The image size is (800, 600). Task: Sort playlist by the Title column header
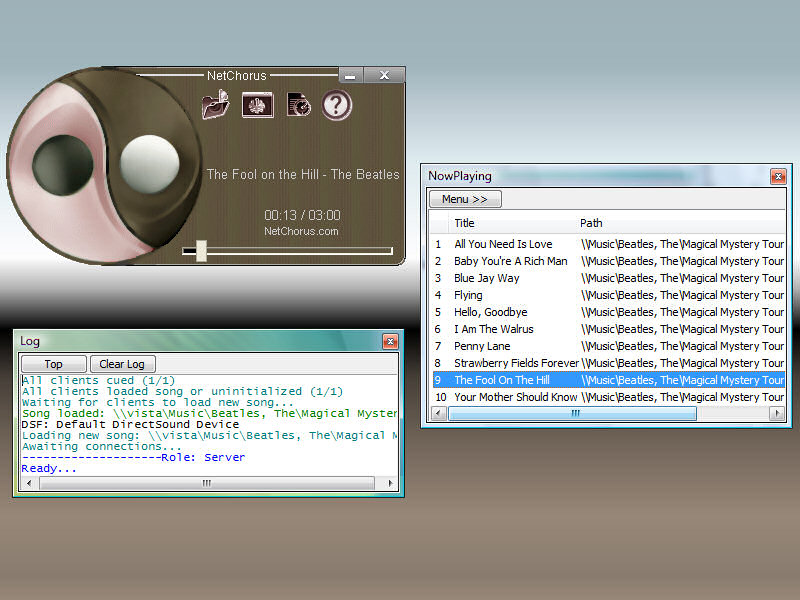(x=465, y=223)
